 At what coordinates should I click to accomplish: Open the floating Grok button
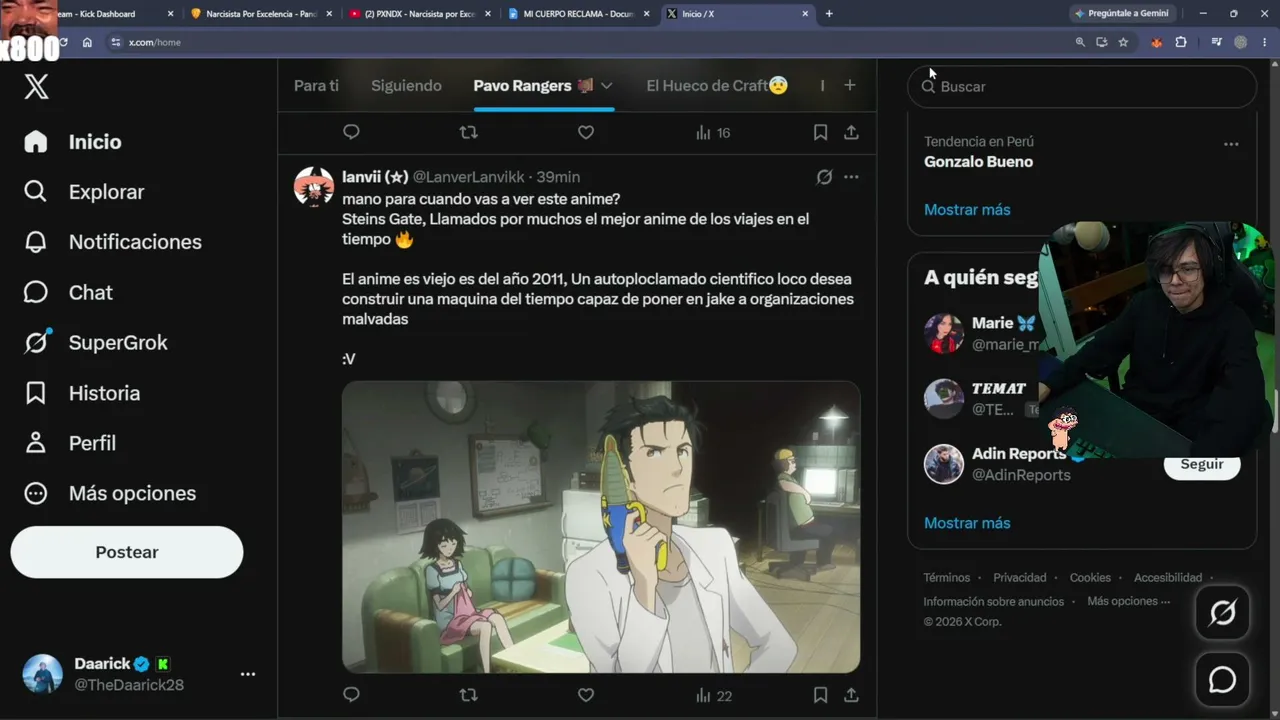click(1222, 612)
